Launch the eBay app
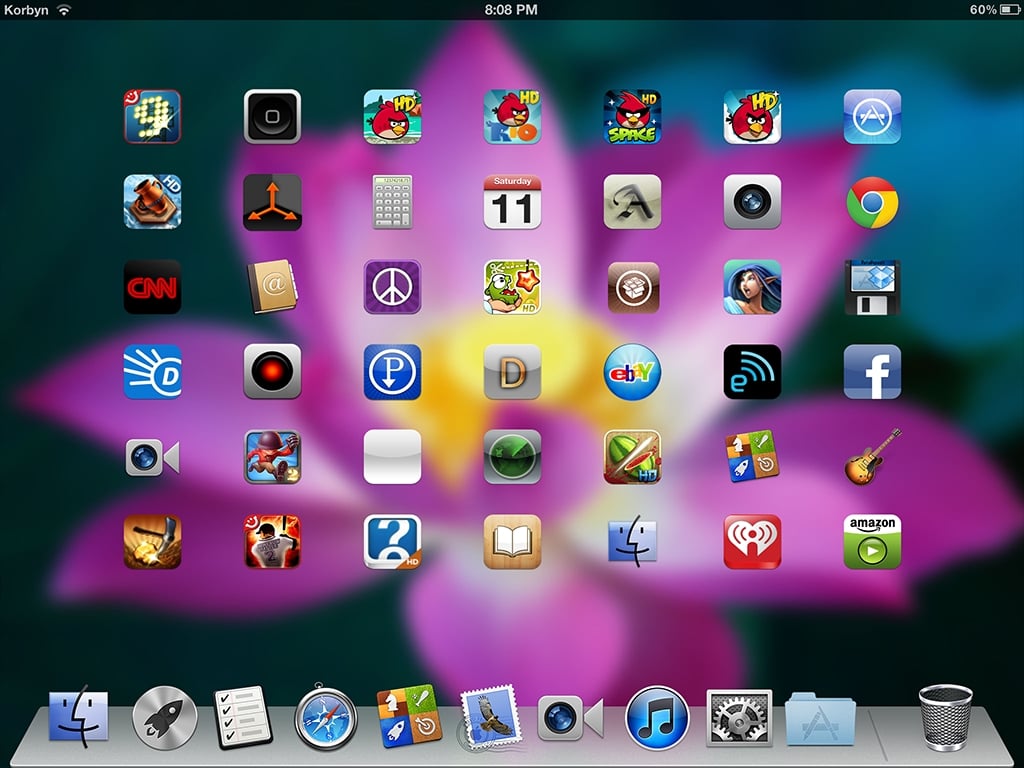Image resolution: width=1024 pixels, height=768 pixels. (x=632, y=372)
